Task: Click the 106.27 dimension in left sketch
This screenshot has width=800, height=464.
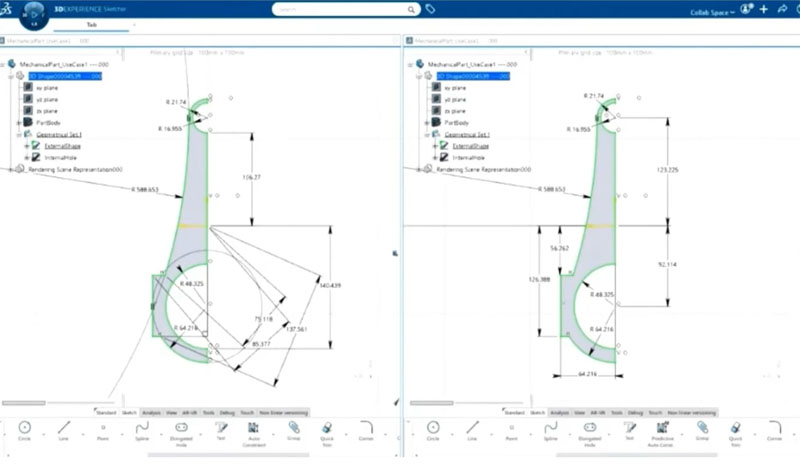Action: pyautogui.click(x=252, y=177)
